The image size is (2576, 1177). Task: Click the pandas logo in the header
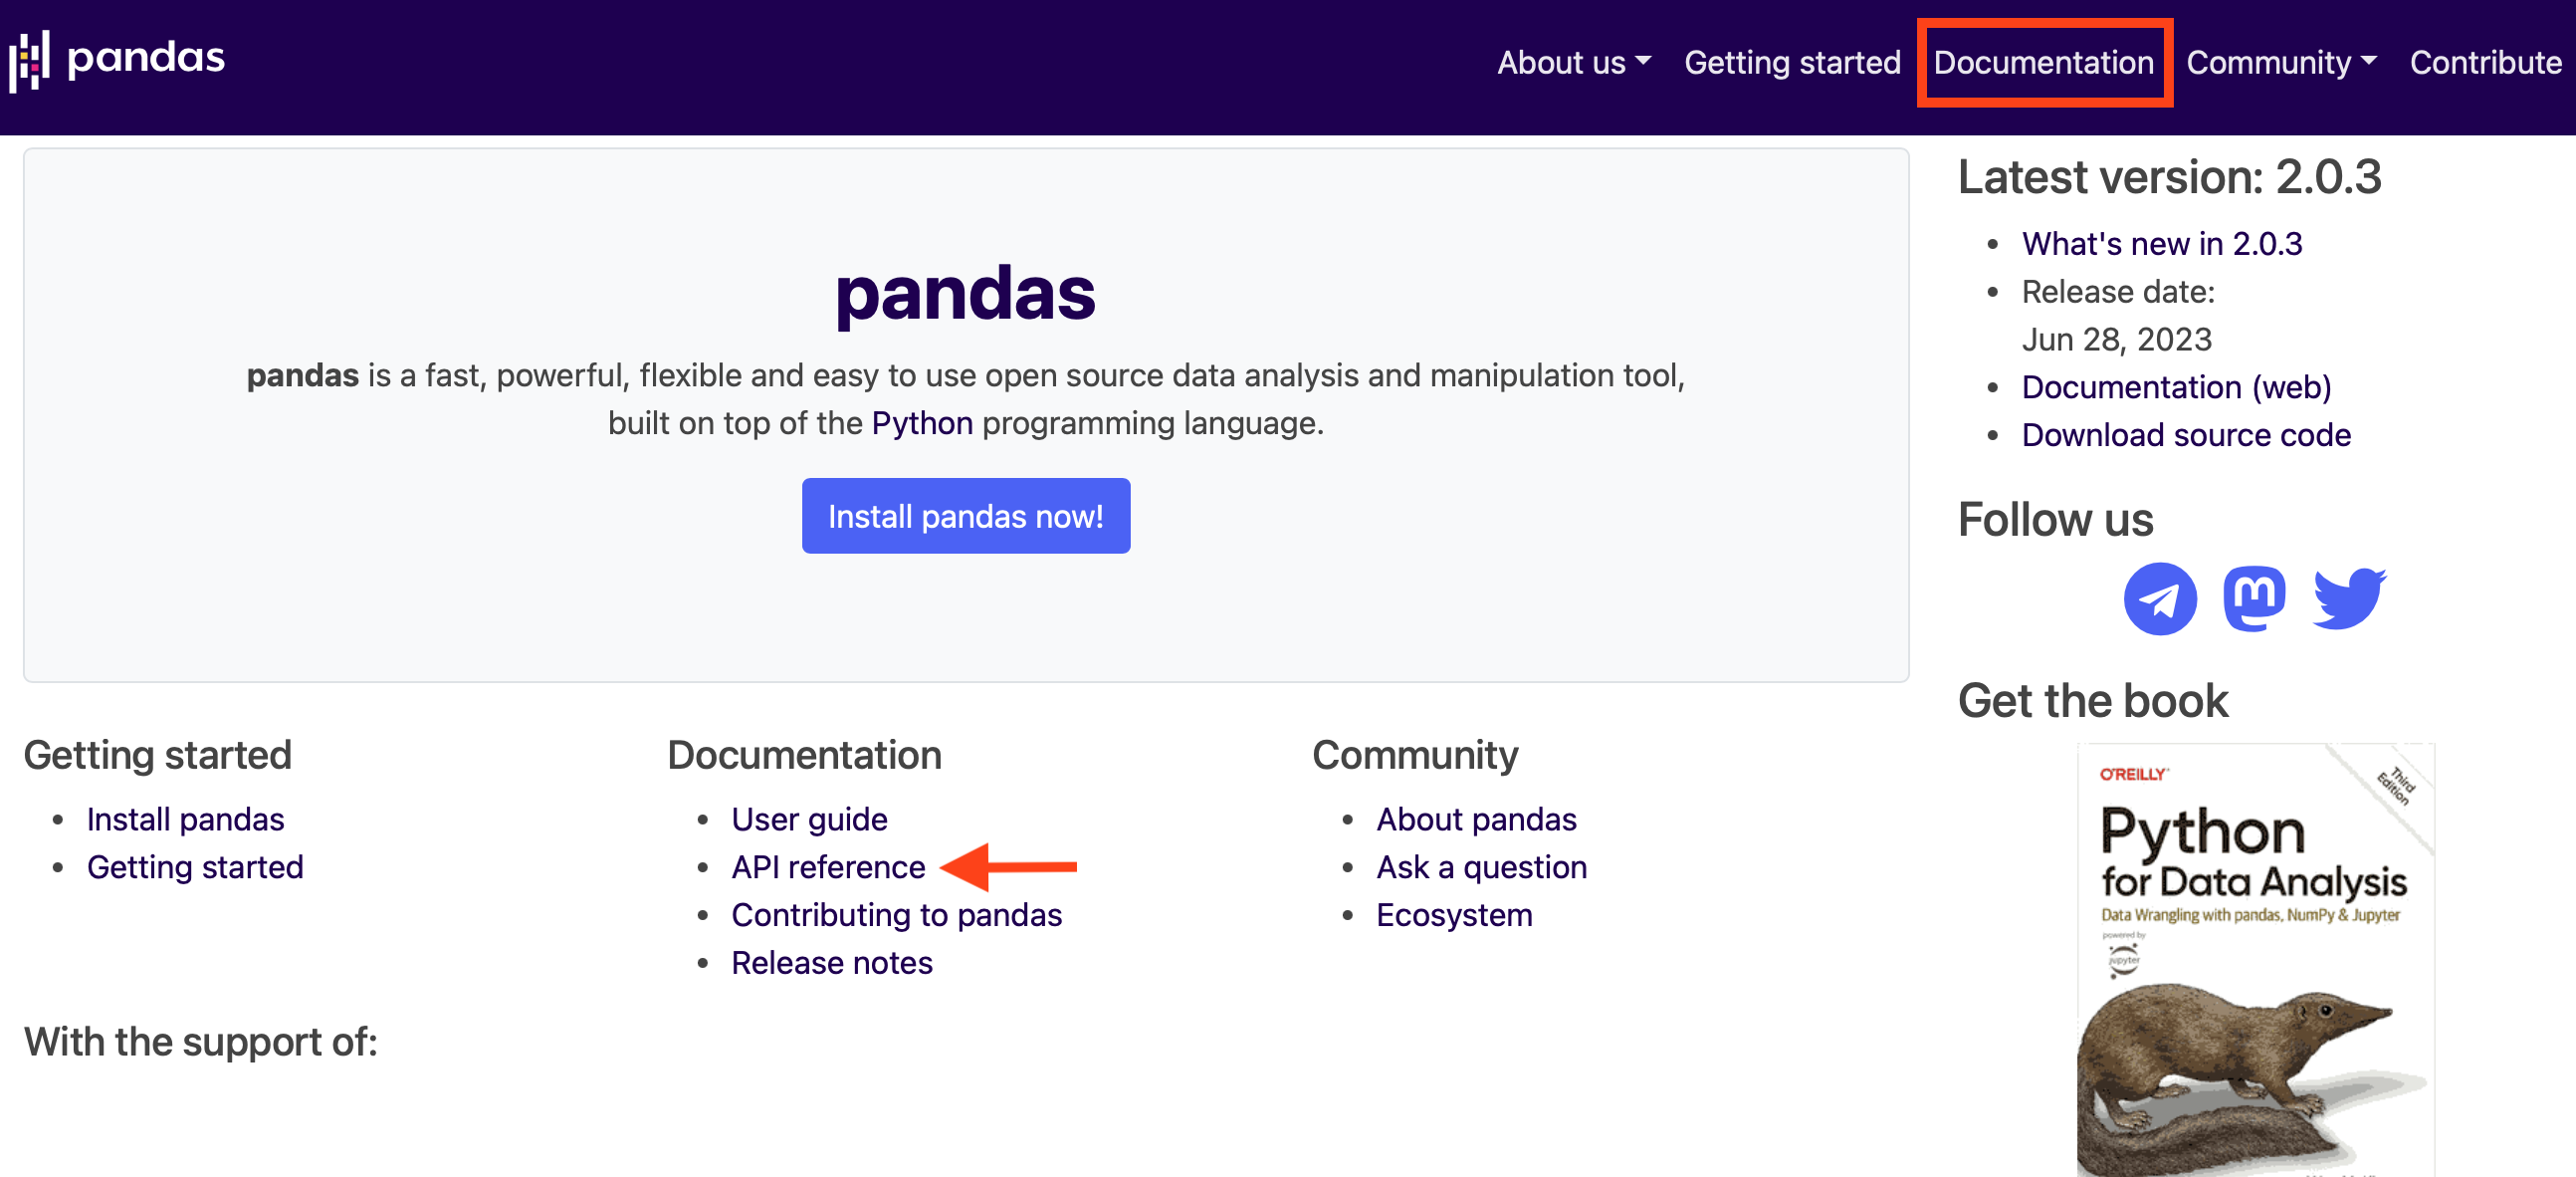(117, 60)
